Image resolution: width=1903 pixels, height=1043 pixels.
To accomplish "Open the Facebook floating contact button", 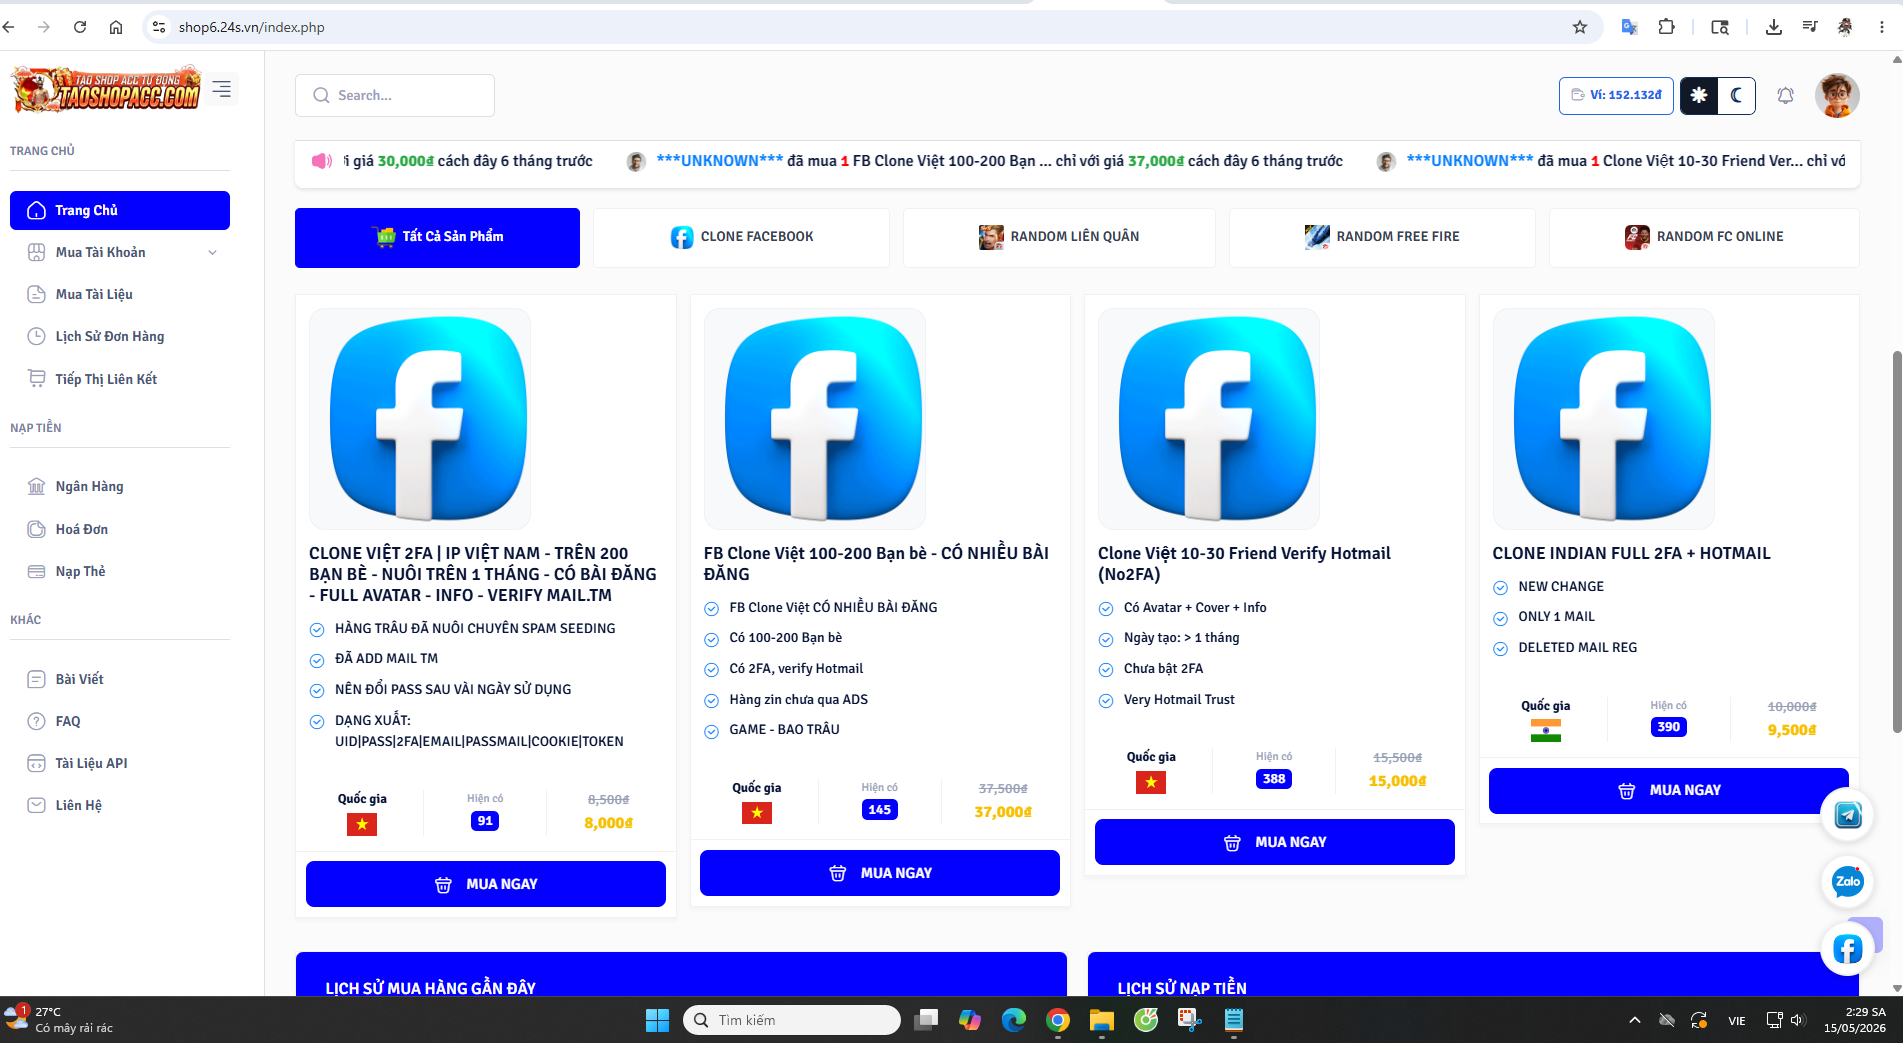I will tap(1847, 949).
